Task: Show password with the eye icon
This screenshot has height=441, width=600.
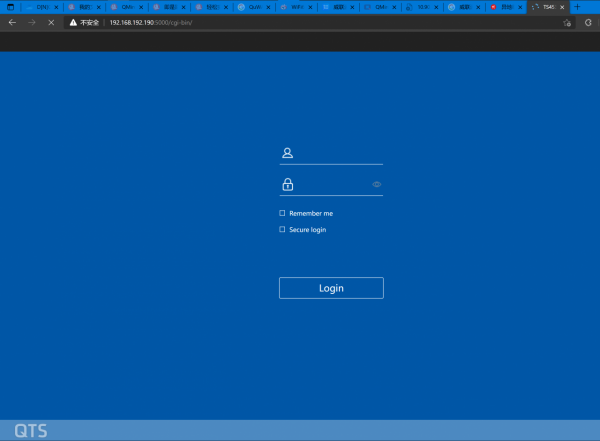Action: (x=377, y=184)
